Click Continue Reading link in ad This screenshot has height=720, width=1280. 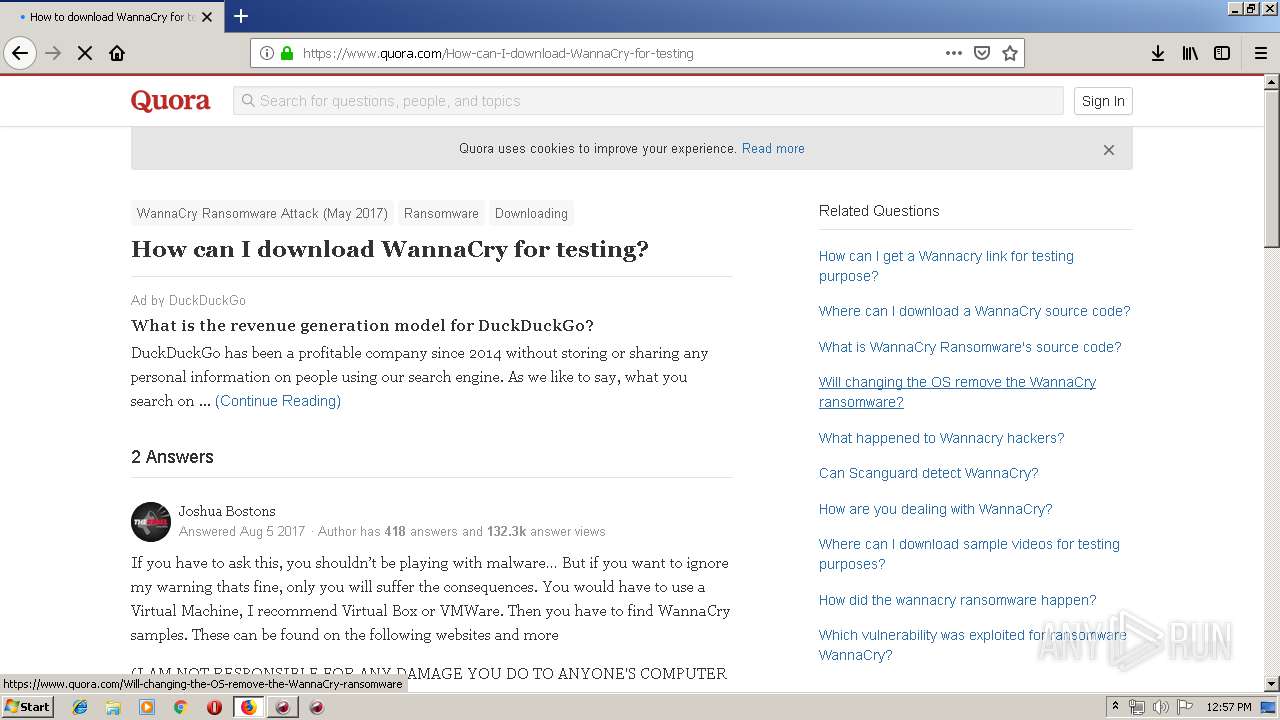point(278,401)
